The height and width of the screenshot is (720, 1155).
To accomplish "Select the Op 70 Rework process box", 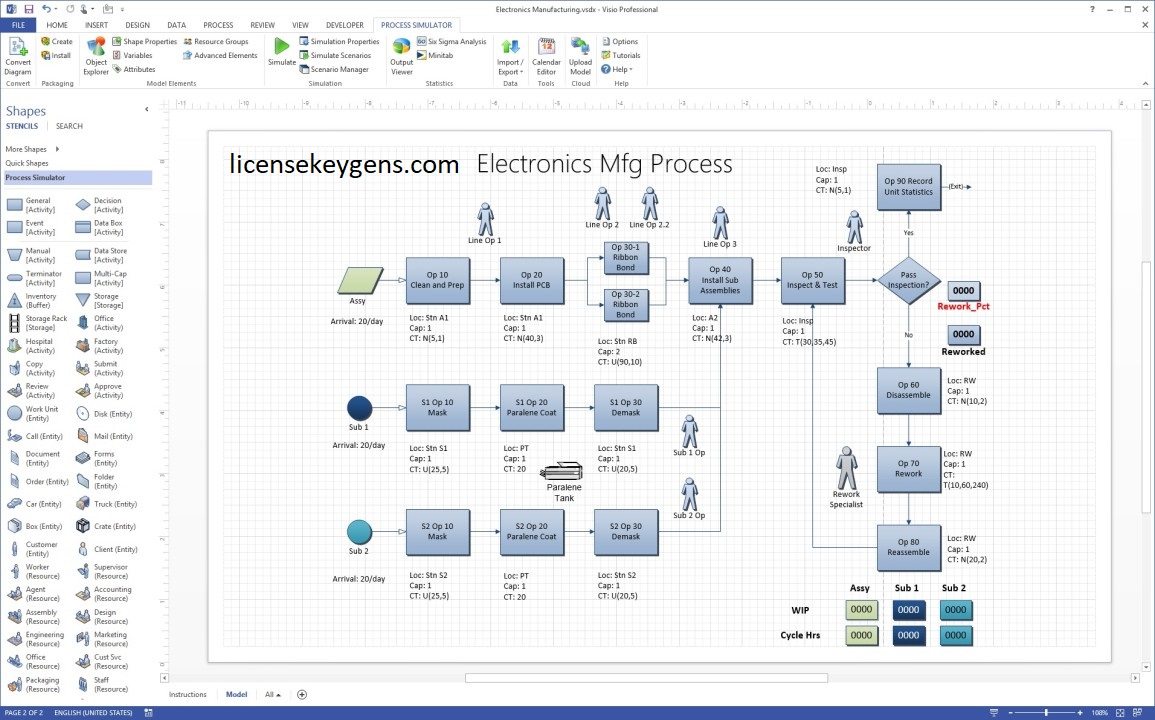I will pyautogui.click(x=908, y=469).
